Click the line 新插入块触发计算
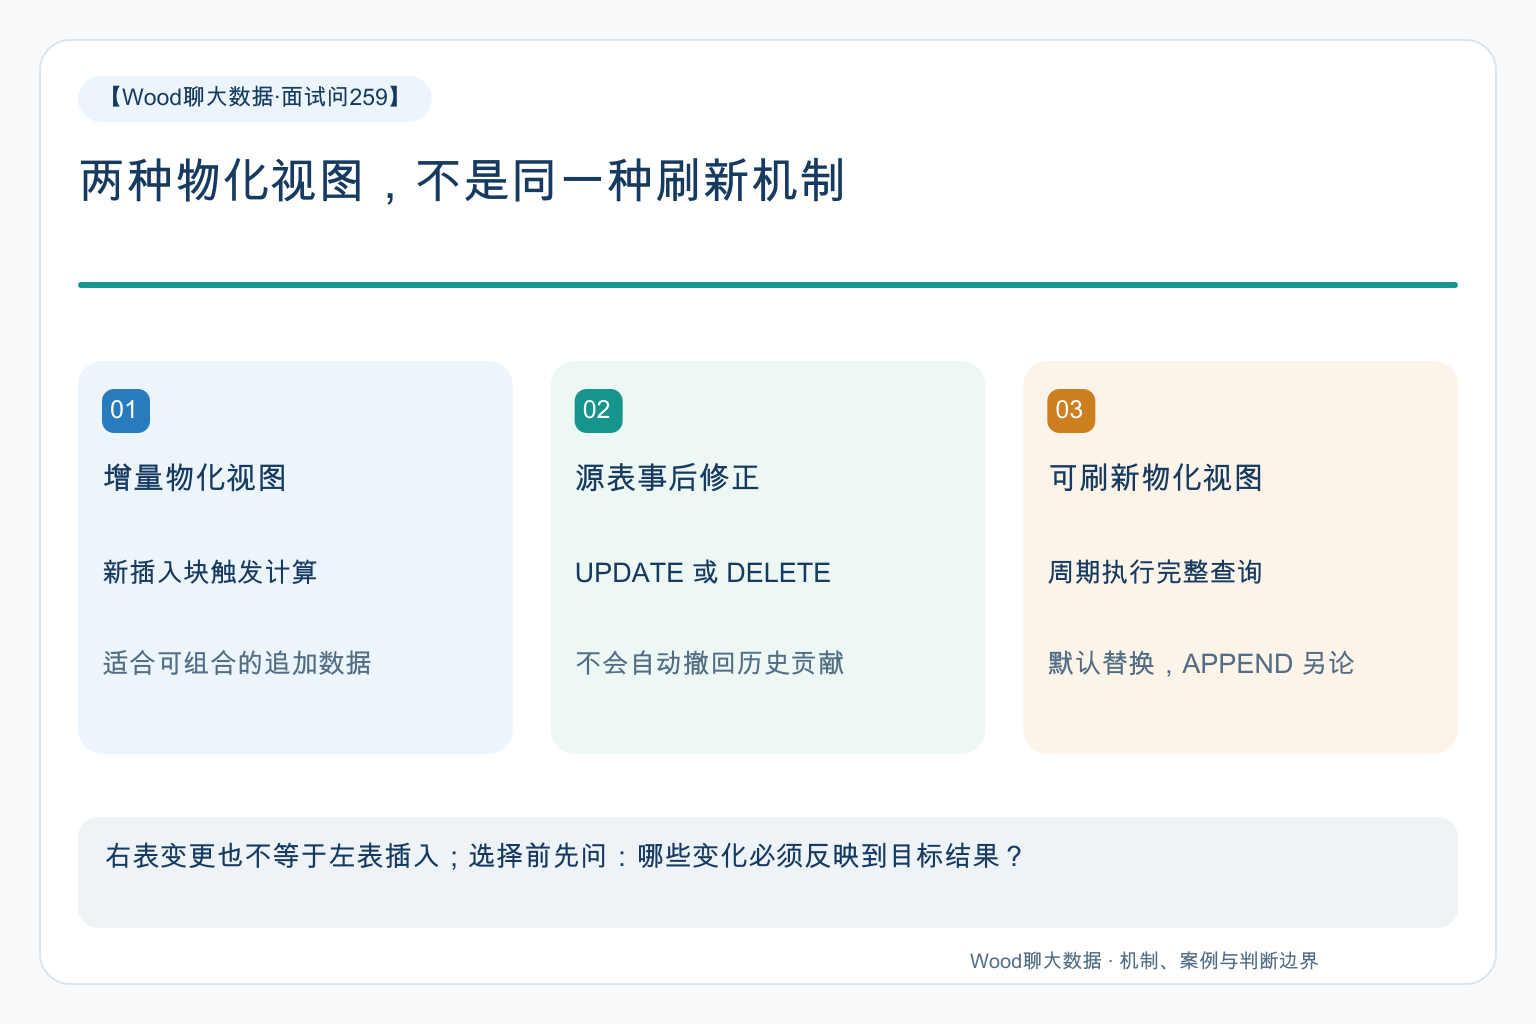This screenshot has height=1024, width=1536. click(x=210, y=572)
